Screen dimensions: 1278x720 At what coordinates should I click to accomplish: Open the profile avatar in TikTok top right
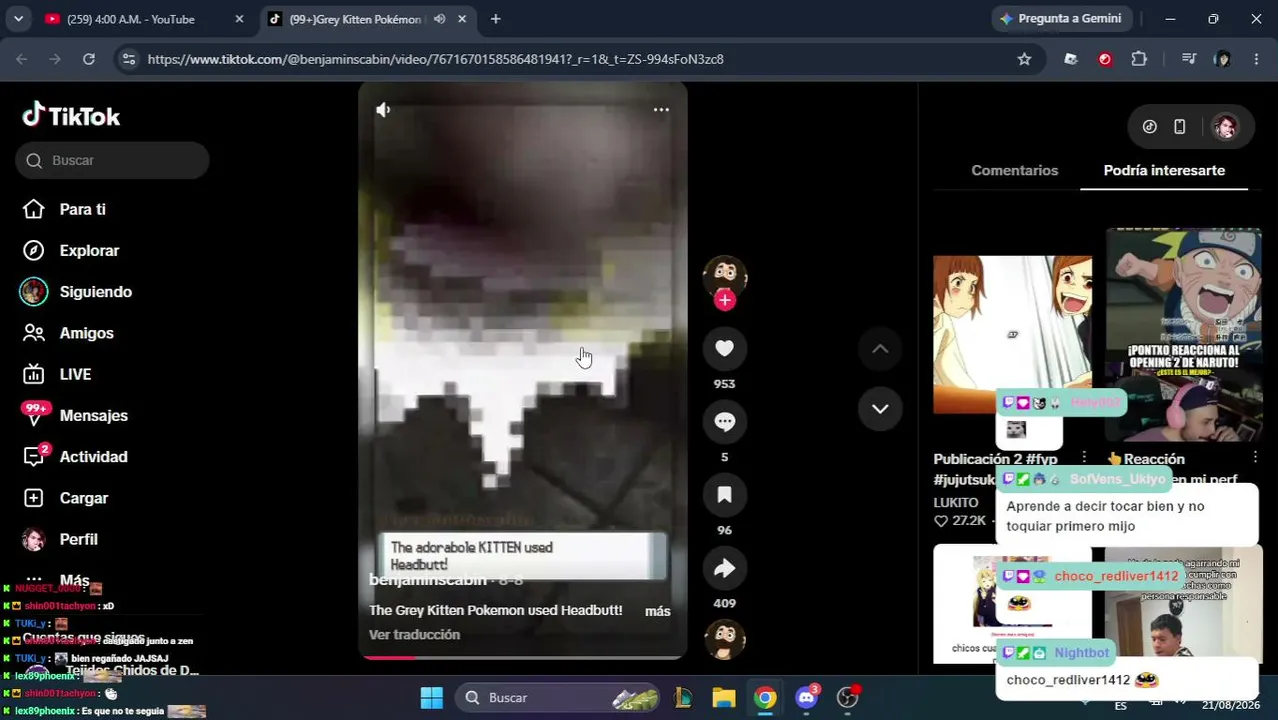coord(1225,127)
